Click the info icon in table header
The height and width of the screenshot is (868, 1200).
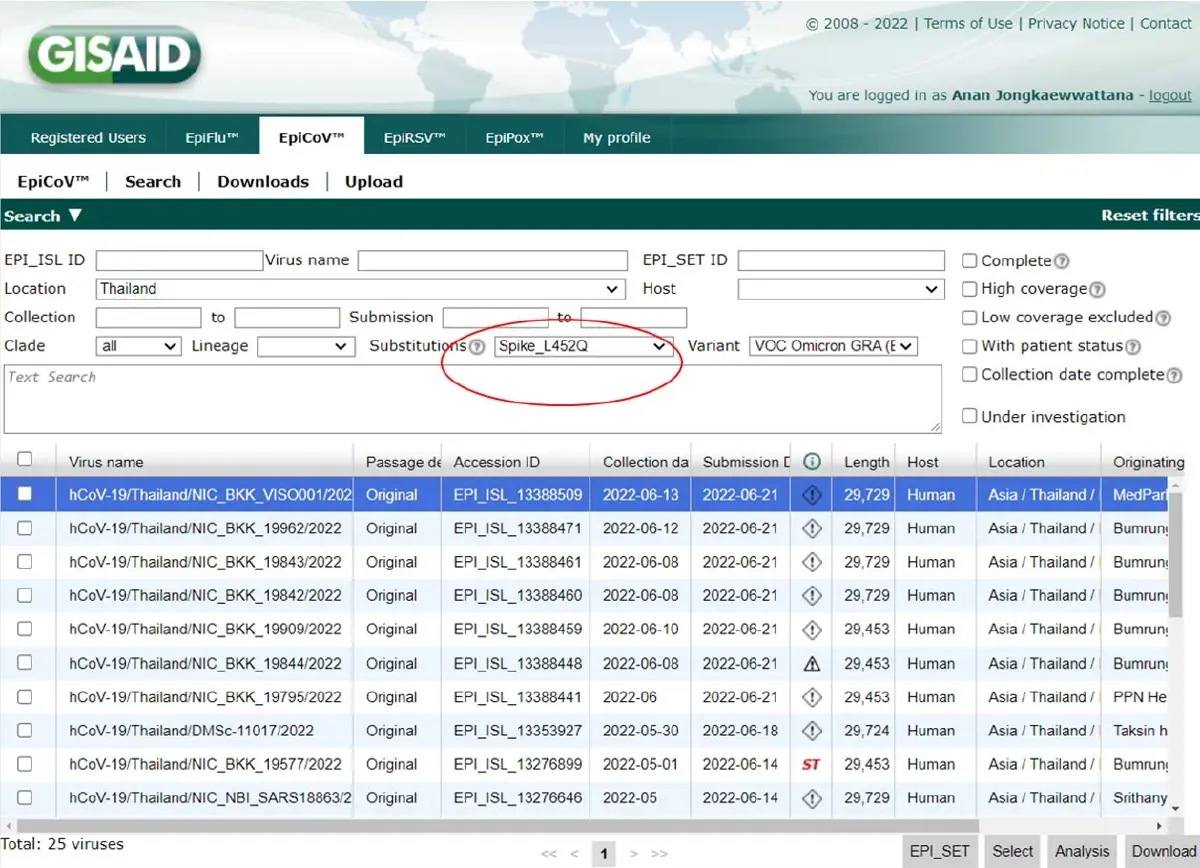pos(812,462)
